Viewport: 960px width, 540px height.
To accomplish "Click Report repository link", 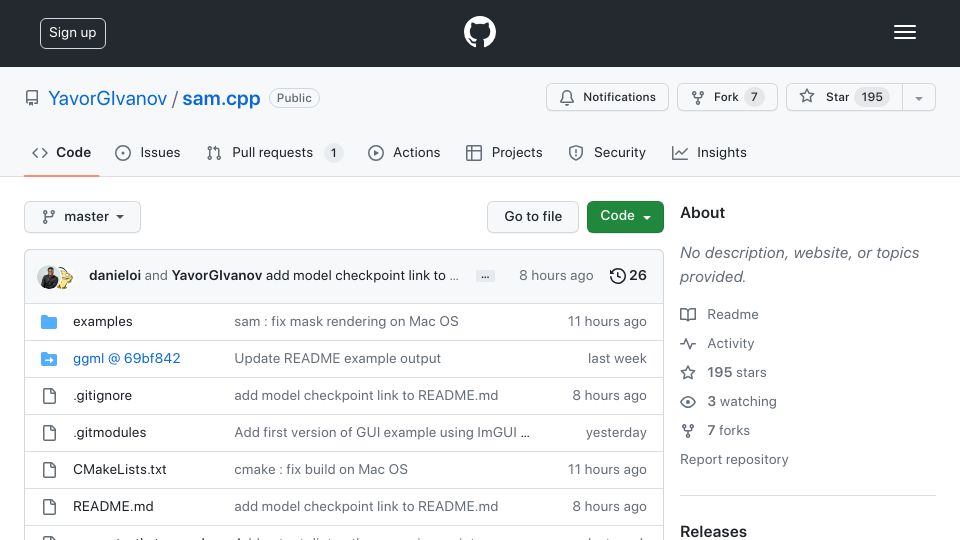I will [x=734, y=459].
